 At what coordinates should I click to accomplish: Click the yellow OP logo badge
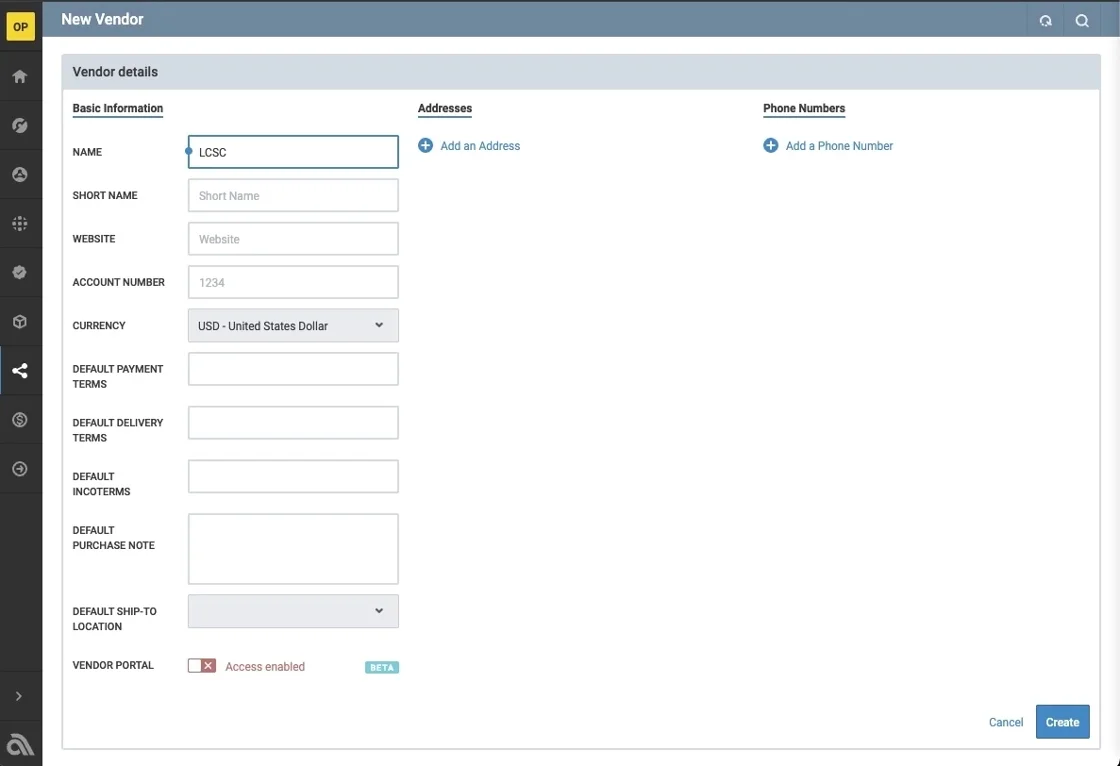(x=20, y=27)
